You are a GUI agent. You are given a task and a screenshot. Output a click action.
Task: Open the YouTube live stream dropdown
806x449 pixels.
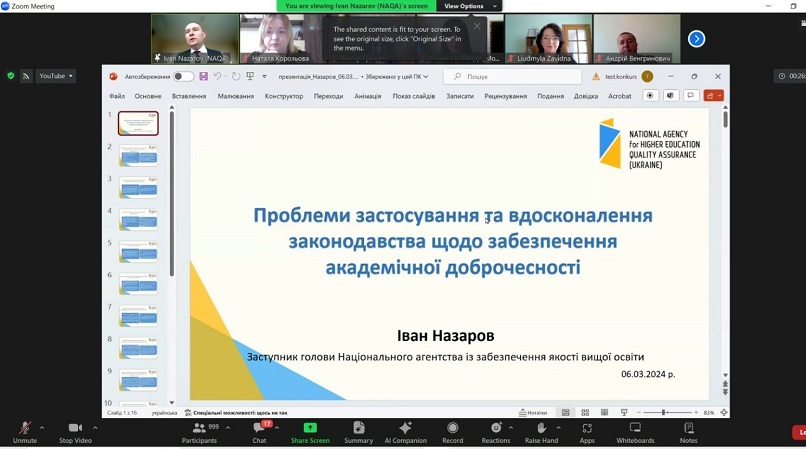tap(56, 76)
